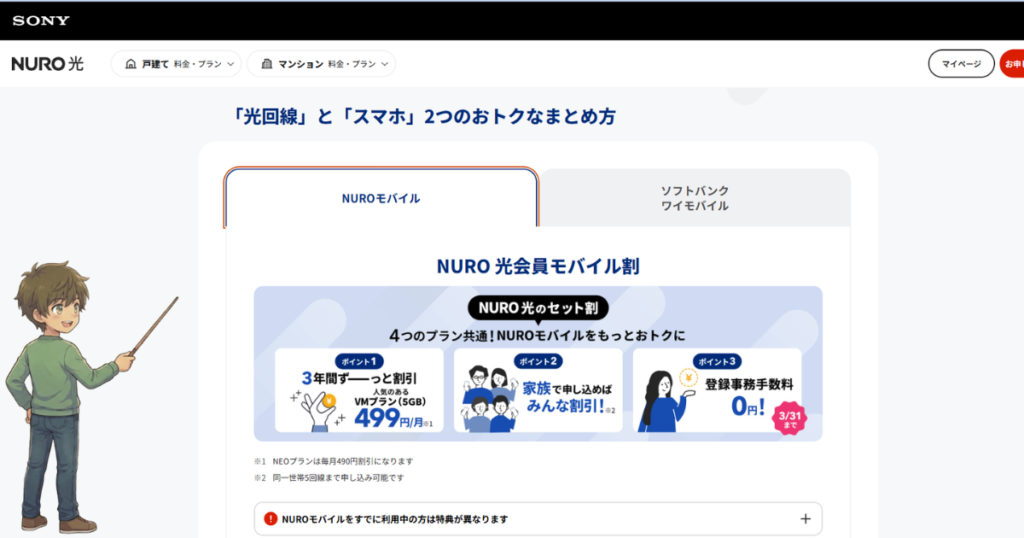Click the woman with yen coin illustration
Viewport: 1024px width, 538px height.
(x=666, y=400)
